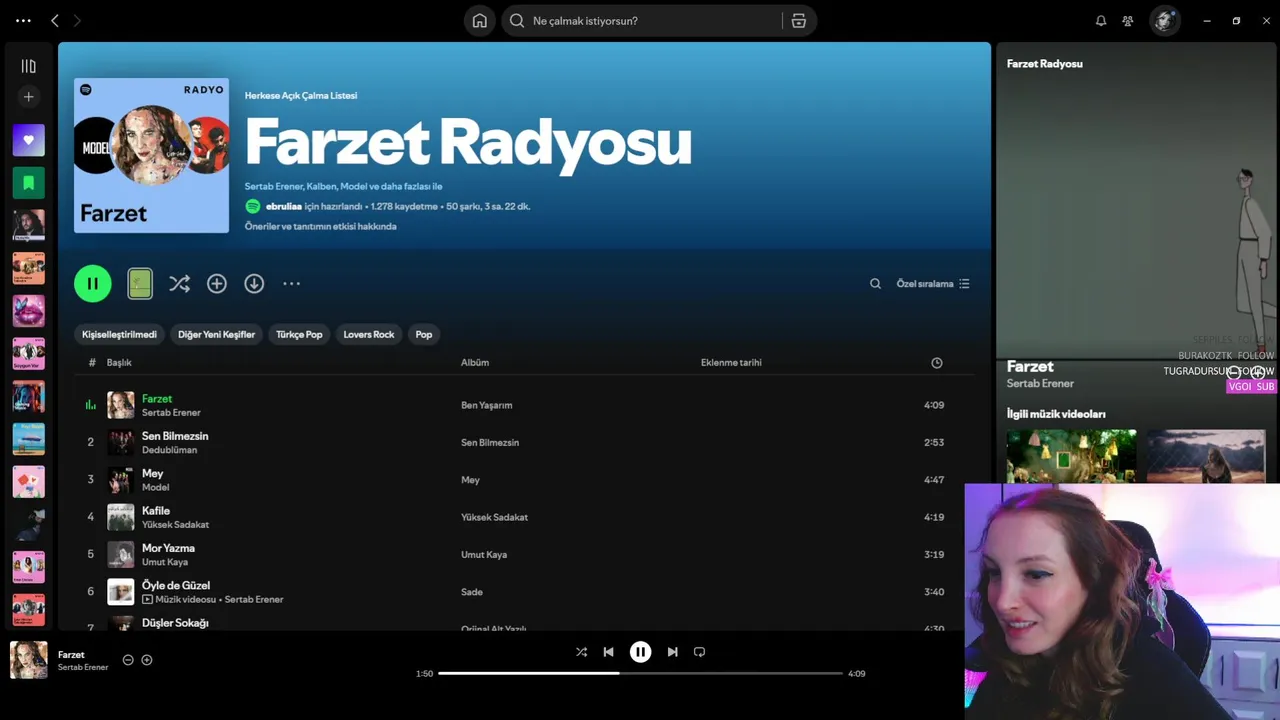Open Sertab Erener in right panel
Screen dimensions: 1280x720
coord(1040,384)
